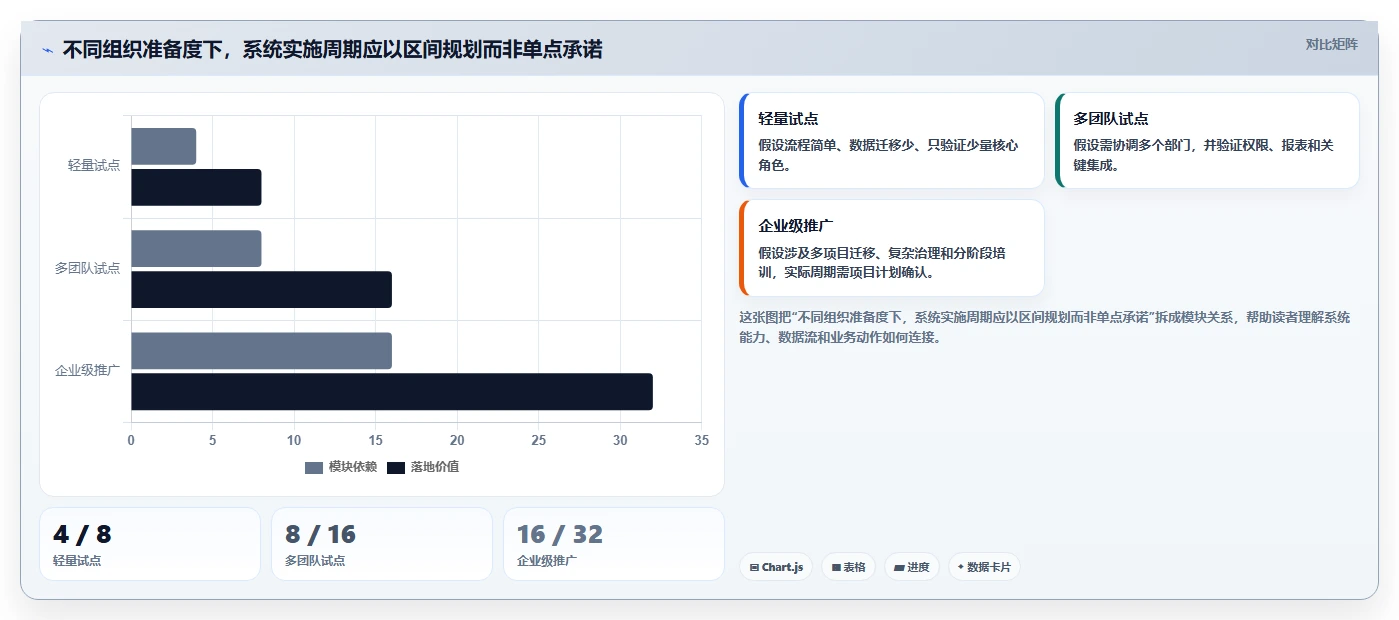Click the x-axis tick labeled 35
The height and width of the screenshot is (620, 1399).
(701, 440)
